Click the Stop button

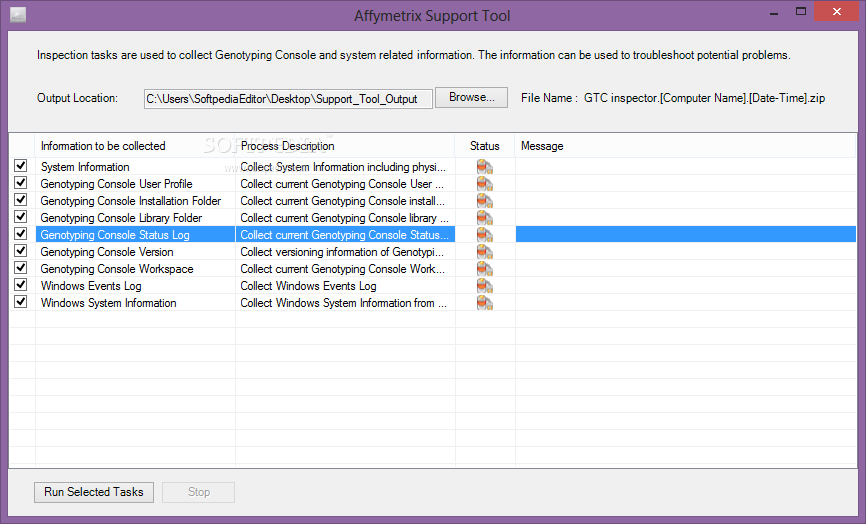click(198, 492)
